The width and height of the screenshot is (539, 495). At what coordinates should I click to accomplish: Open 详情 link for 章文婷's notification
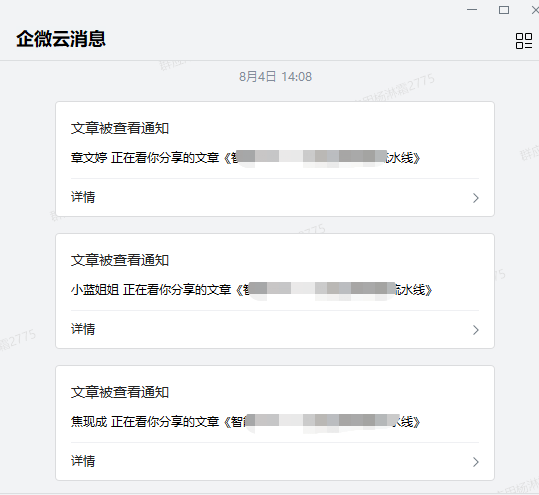(x=83, y=197)
